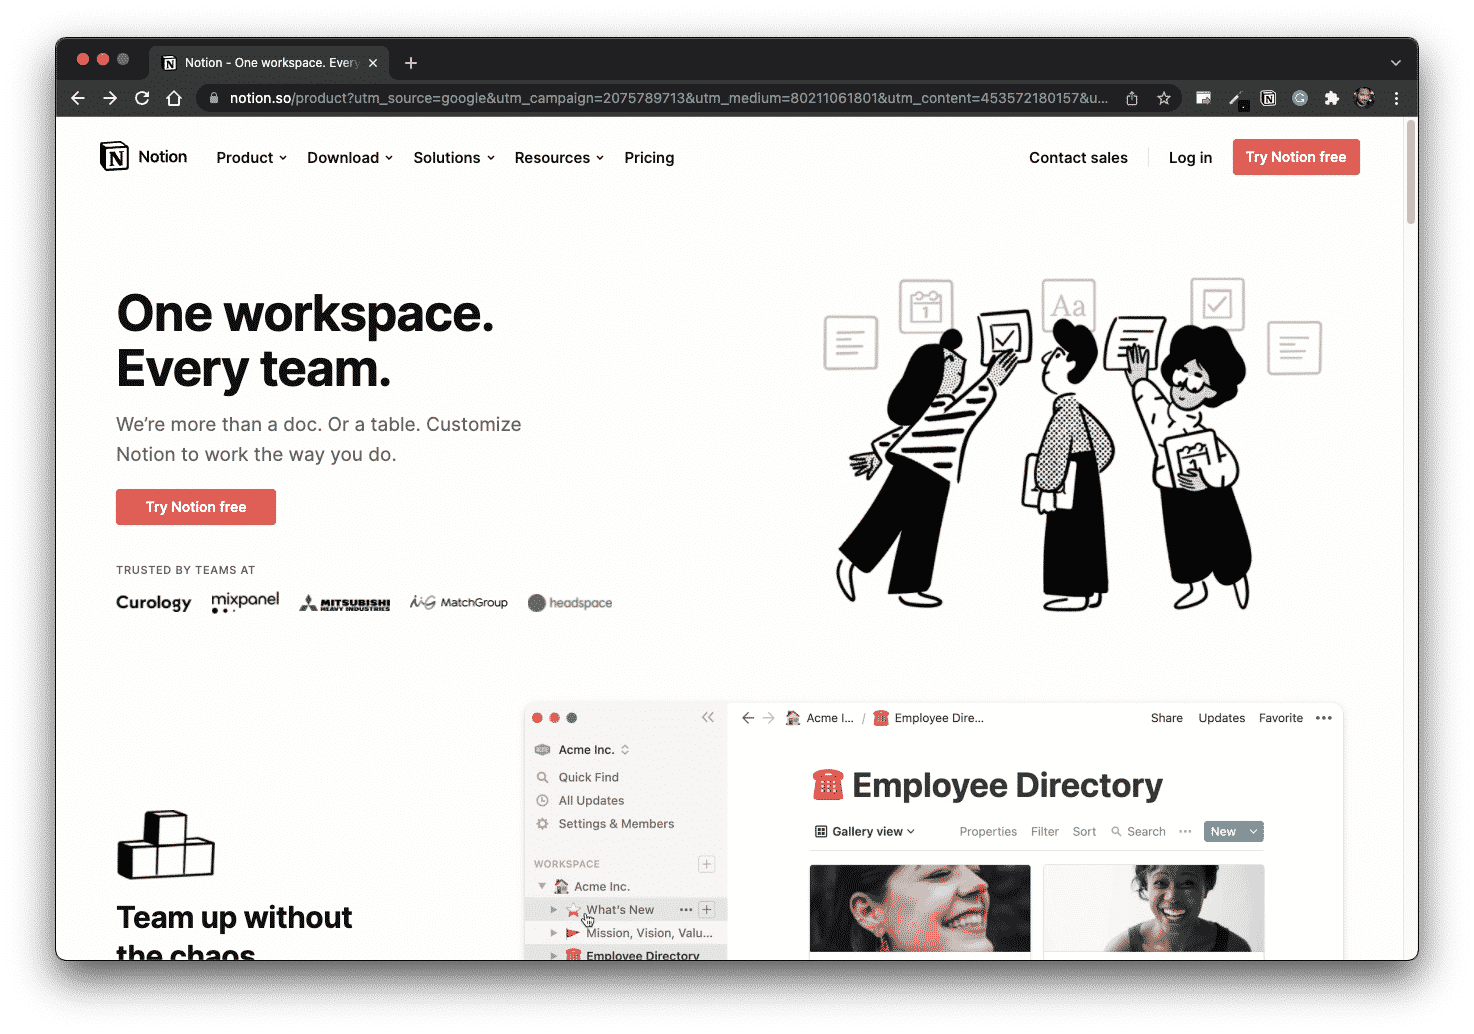This screenshot has width=1474, height=1034.
Task: Click the Settings & Members gear icon
Action: [x=543, y=824]
